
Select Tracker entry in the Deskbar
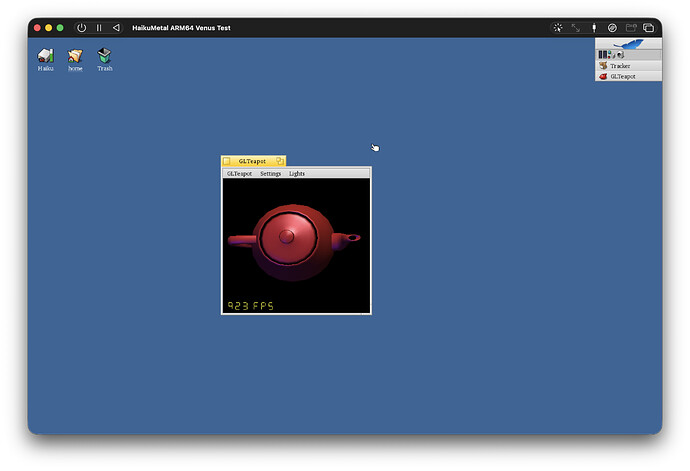[x=628, y=66]
